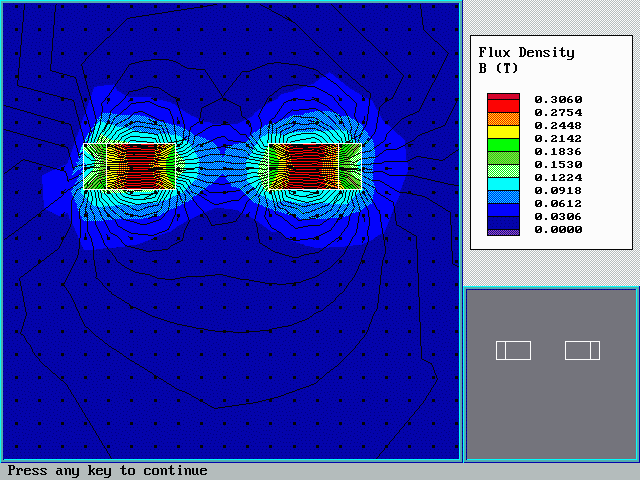Click the legend value 0.2448
This screenshot has height=480, width=640.
(558, 126)
